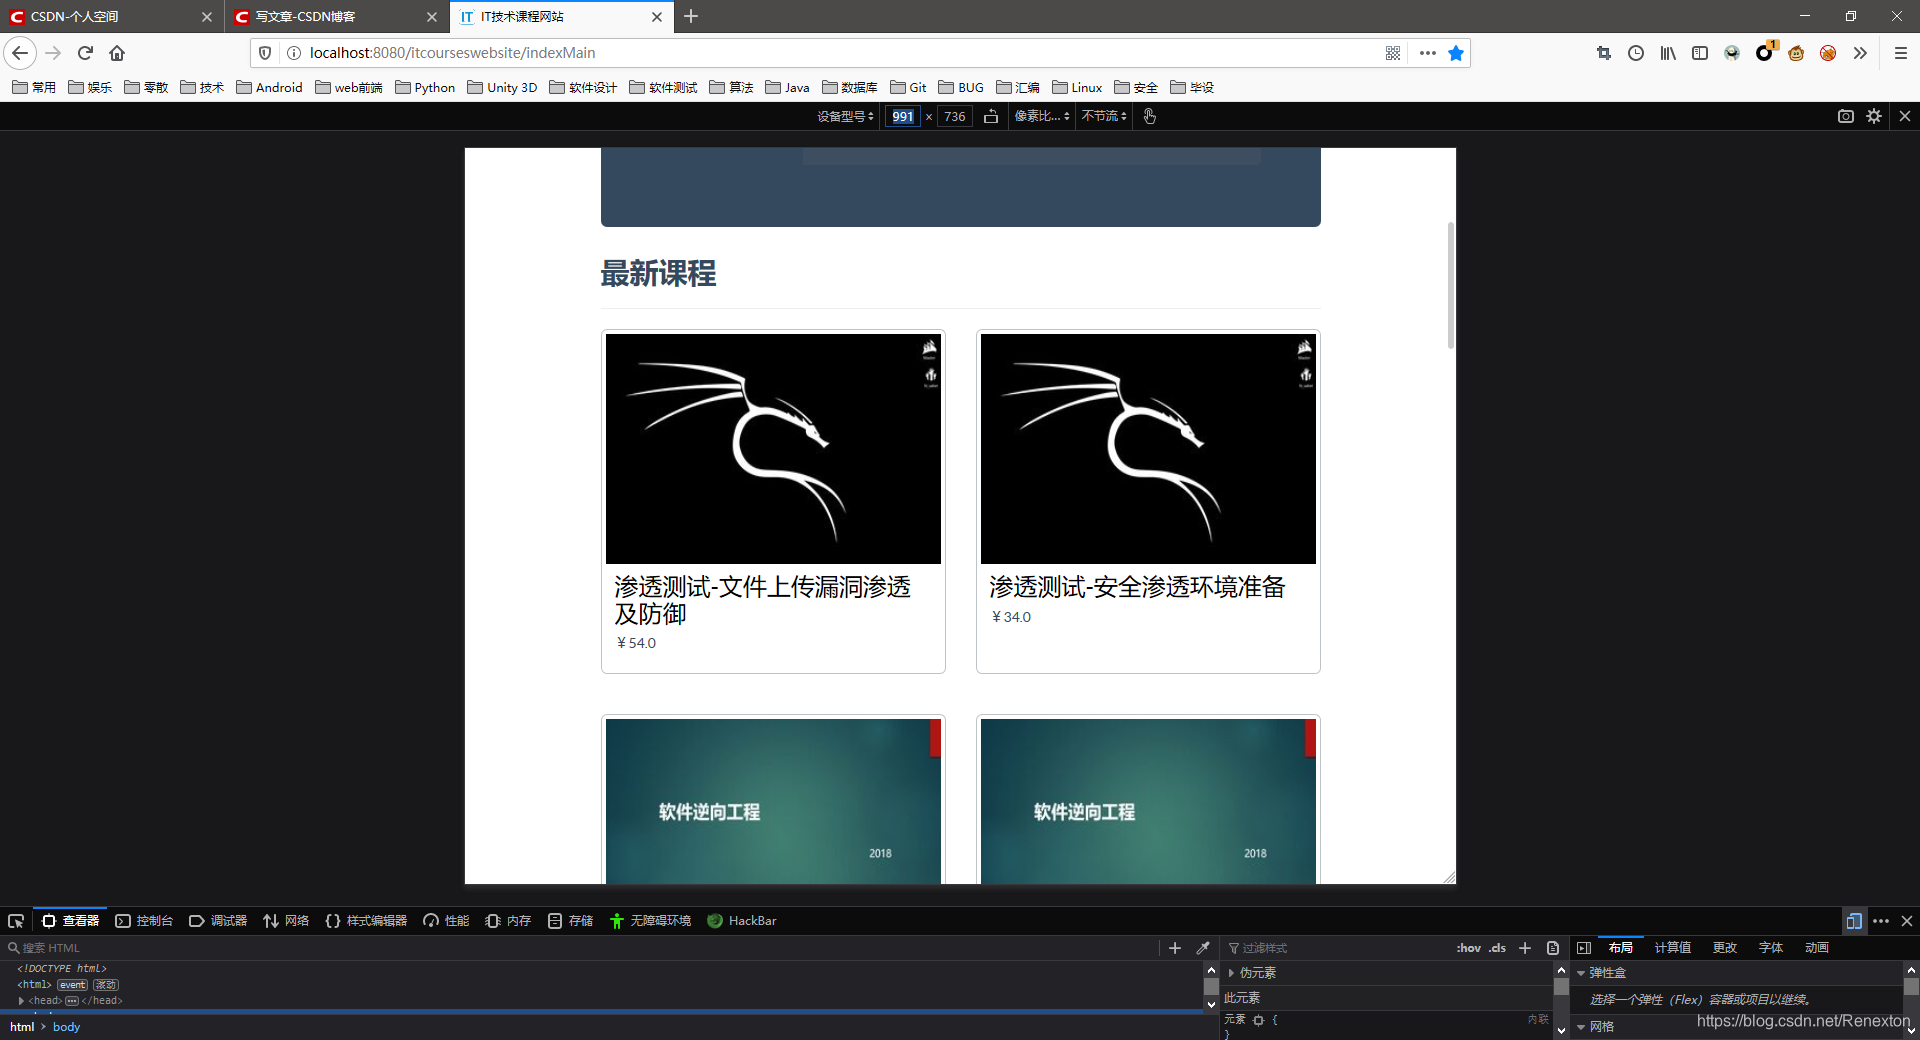Viewport: 1920px width, 1040px height.
Task: Reload the current page
Action: tap(85, 53)
